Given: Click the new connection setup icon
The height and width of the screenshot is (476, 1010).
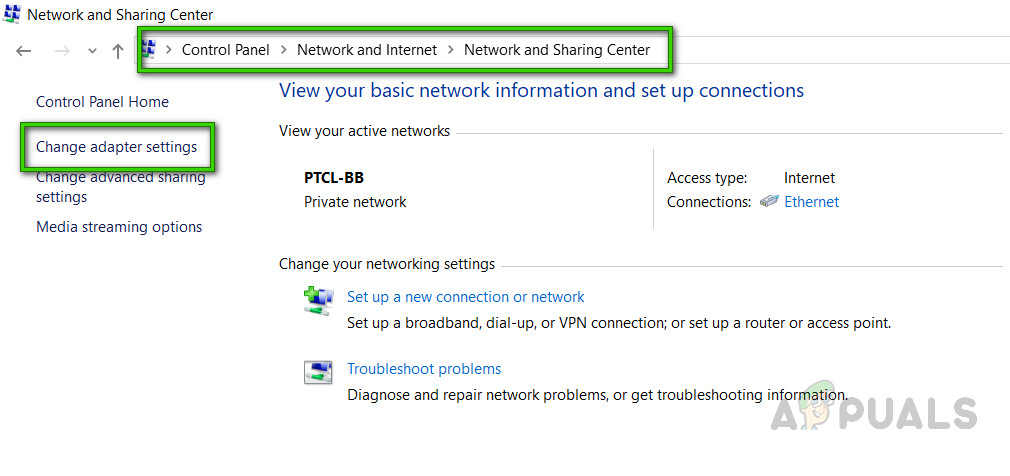Looking at the screenshot, I should [x=318, y=300].
